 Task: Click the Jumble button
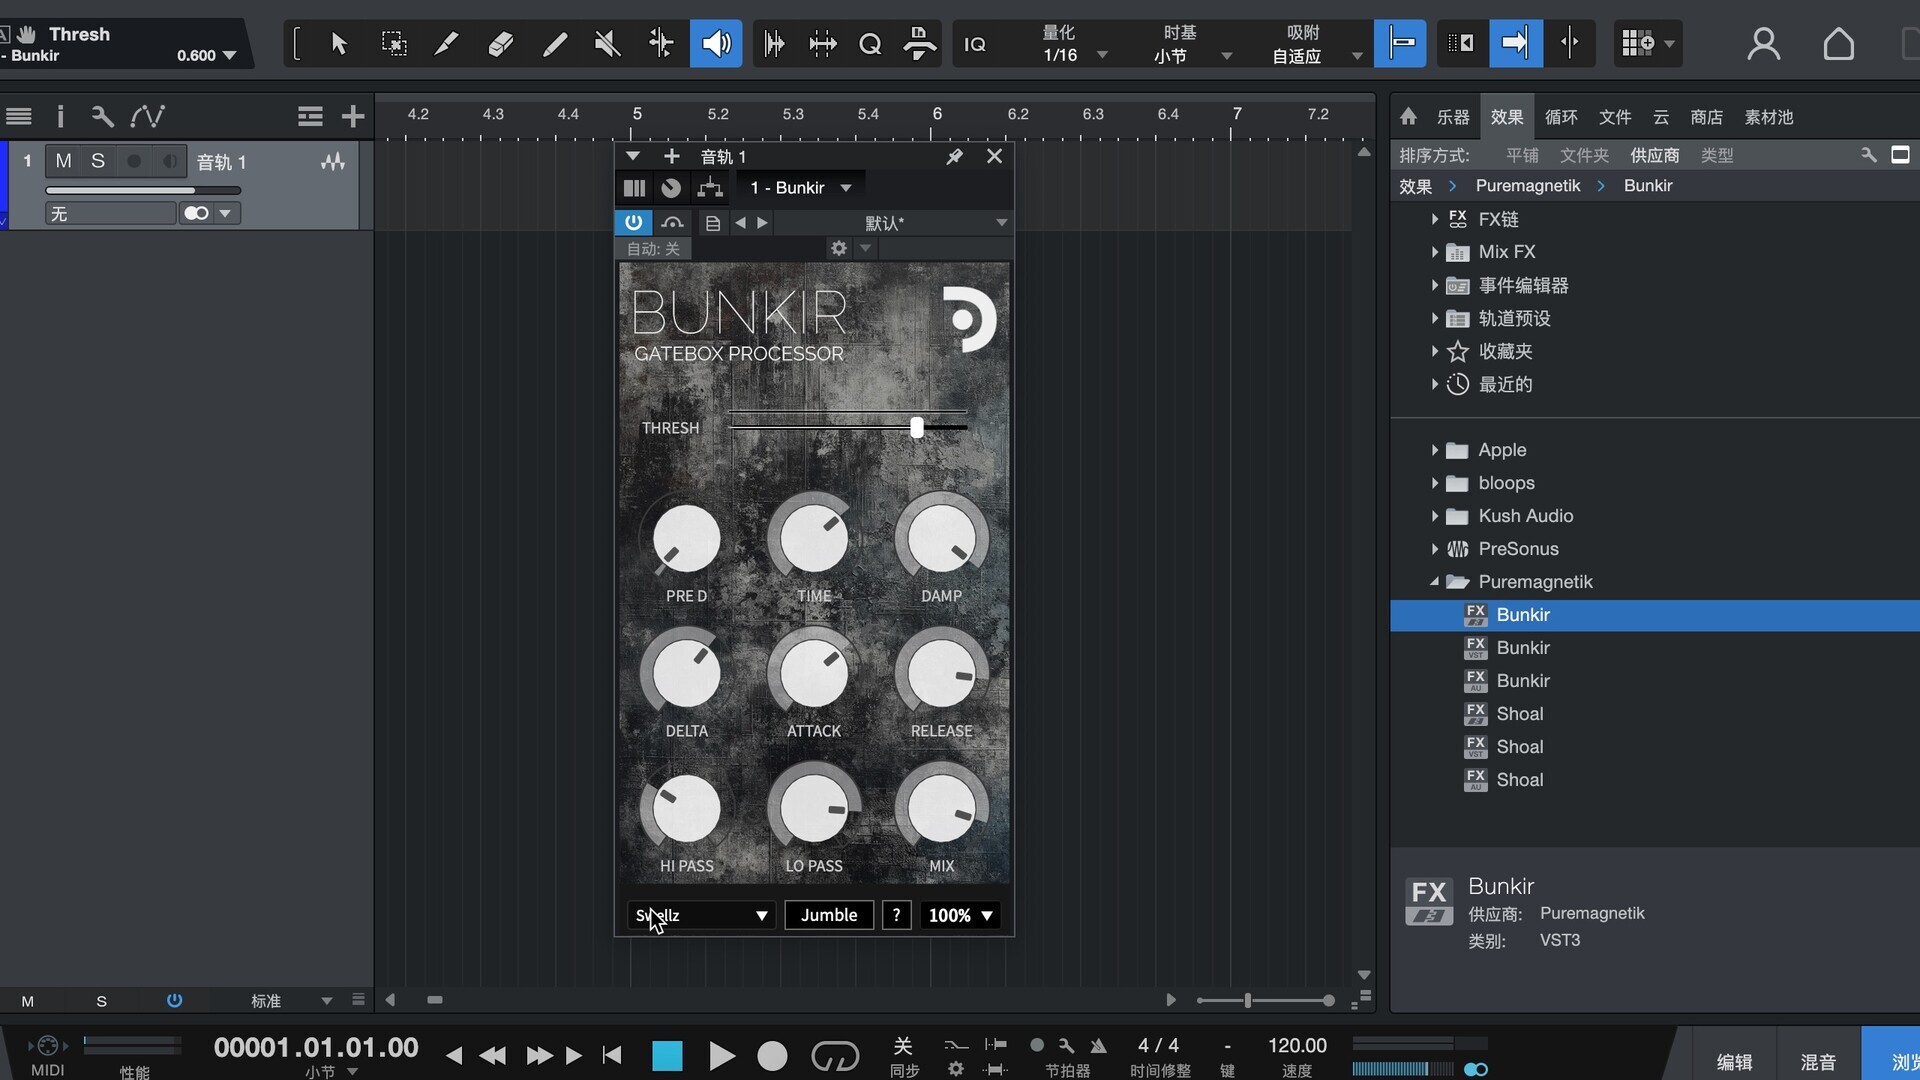click(829, 915)
